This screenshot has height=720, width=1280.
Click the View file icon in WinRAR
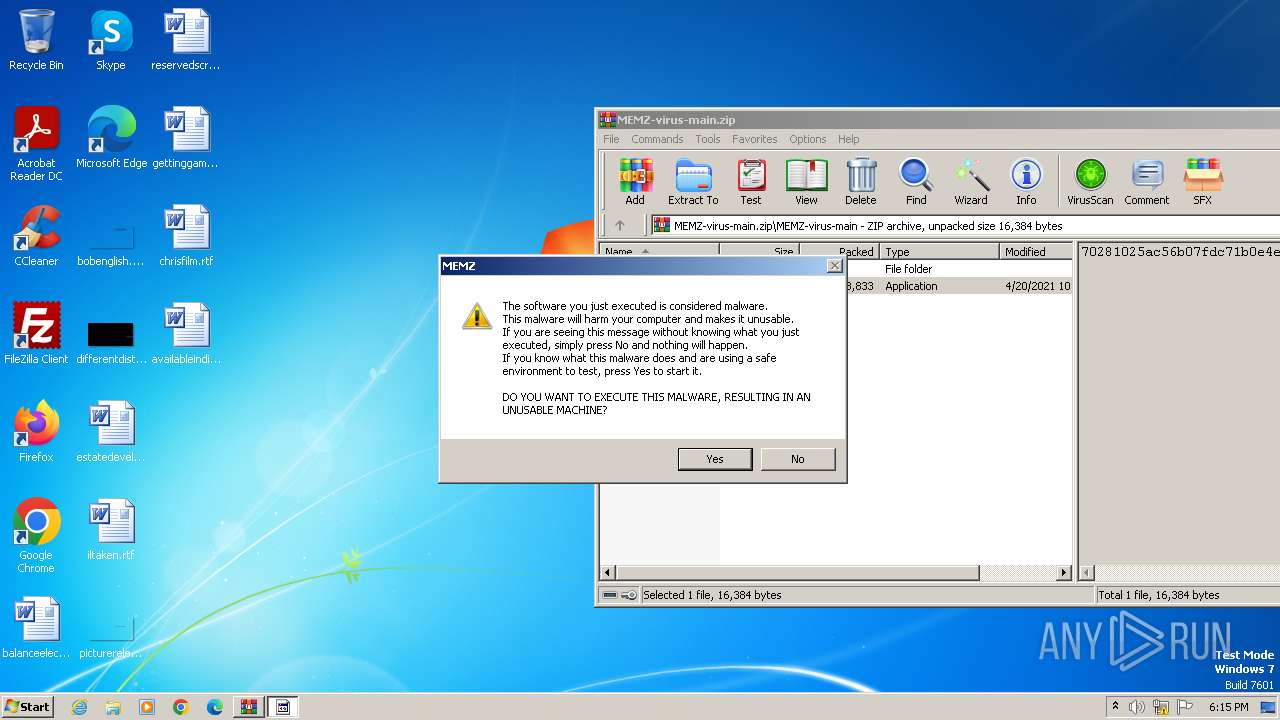pyautogui.click(x=806, y=181)
